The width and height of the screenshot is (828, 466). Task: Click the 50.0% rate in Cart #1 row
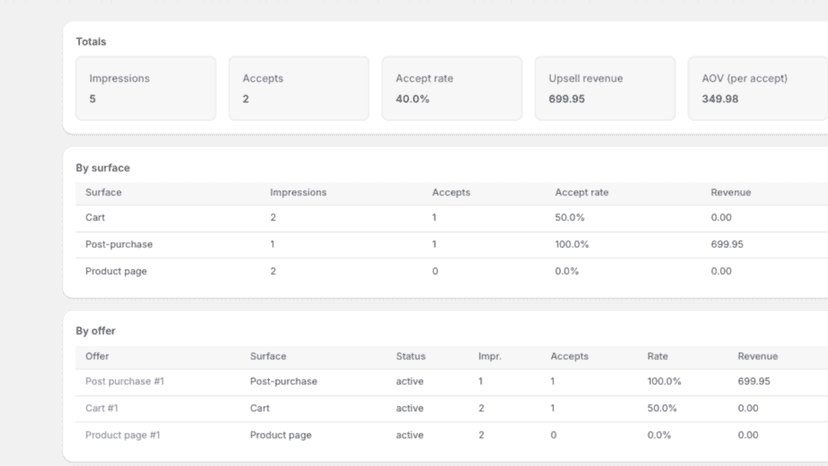click(x=662, y=408)
